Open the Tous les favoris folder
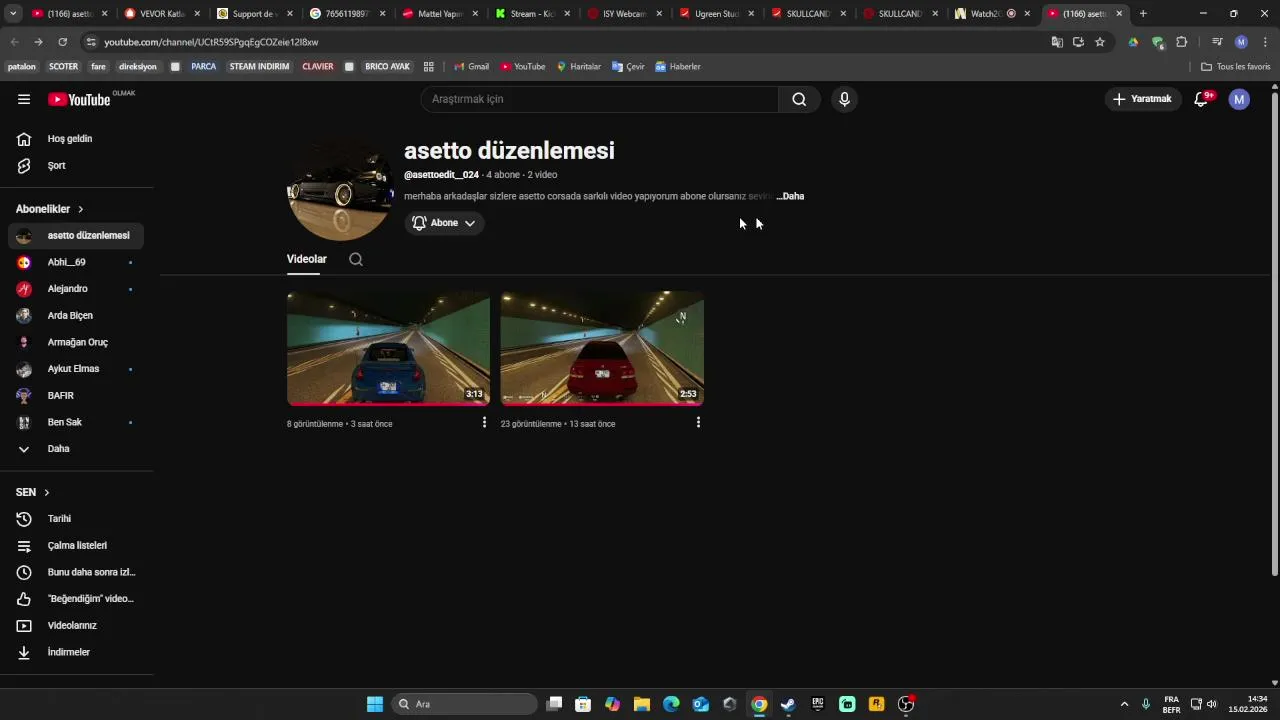 pos(1236,67)
